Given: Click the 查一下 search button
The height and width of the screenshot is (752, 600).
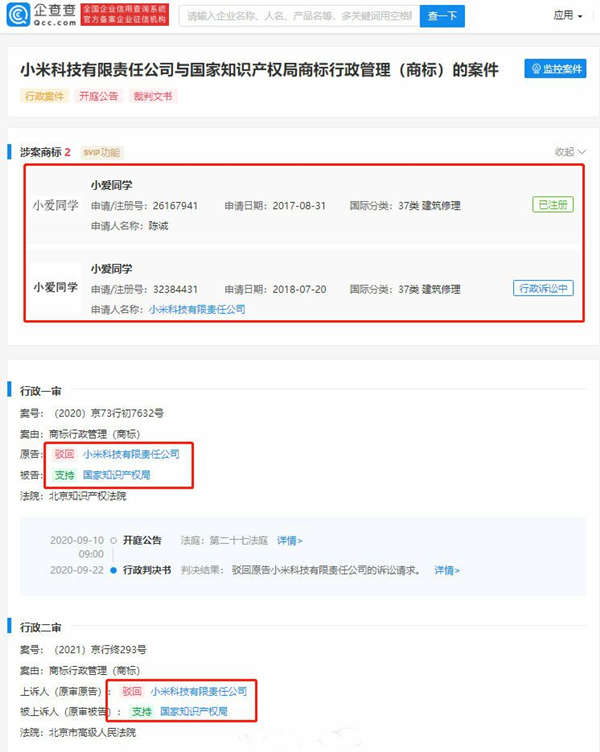Looking at the screenshot, I should point(442,16).
